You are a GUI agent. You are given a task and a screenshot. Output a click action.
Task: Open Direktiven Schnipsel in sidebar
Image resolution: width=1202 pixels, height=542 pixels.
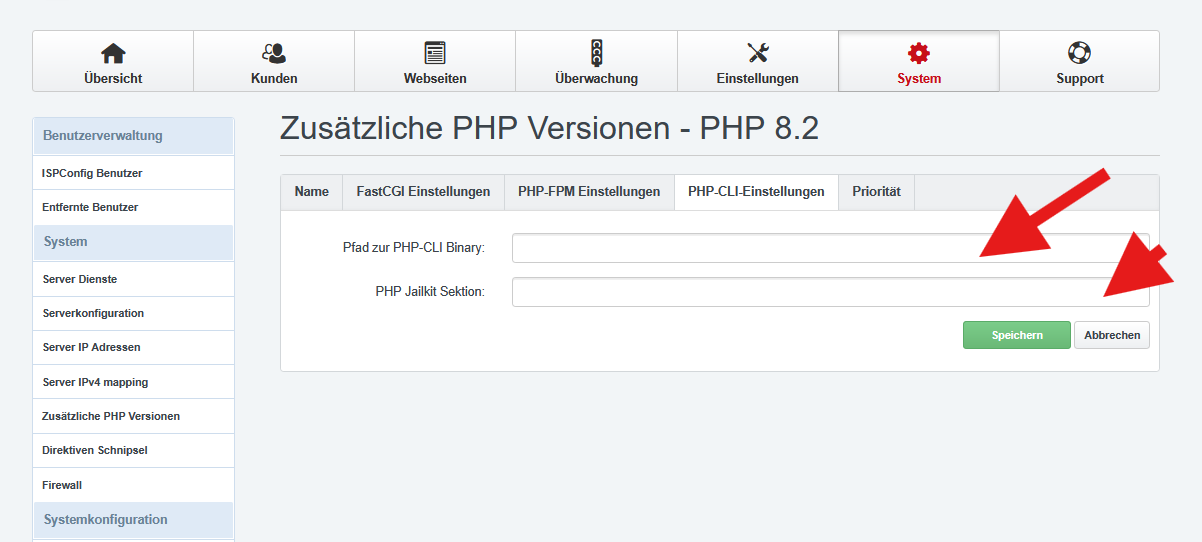pyautogui.click(x=134, y=450)
